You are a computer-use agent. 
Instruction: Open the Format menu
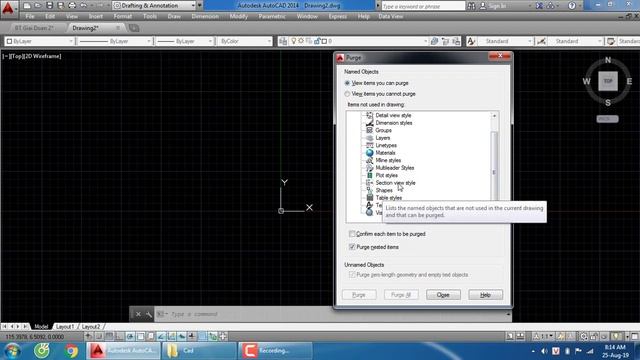click(122, 16)
